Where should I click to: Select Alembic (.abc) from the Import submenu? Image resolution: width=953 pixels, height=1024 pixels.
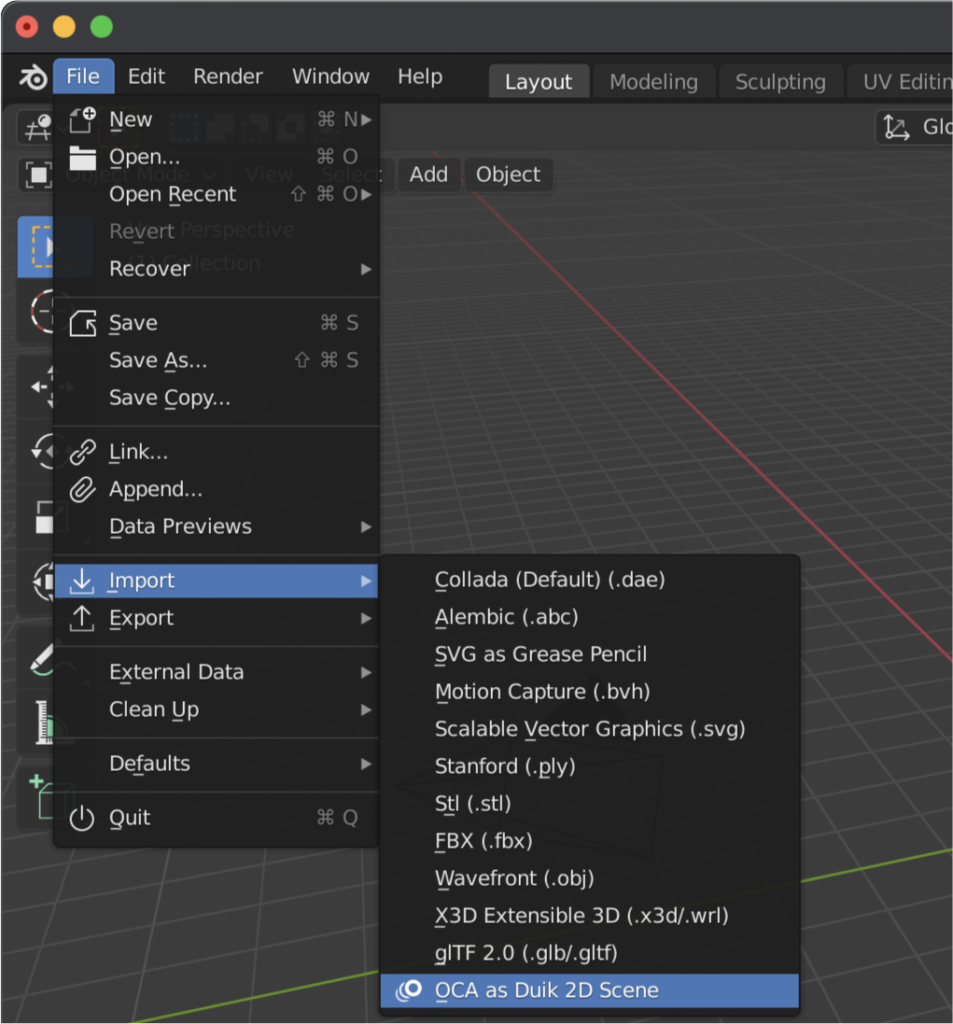pos(590,617)
